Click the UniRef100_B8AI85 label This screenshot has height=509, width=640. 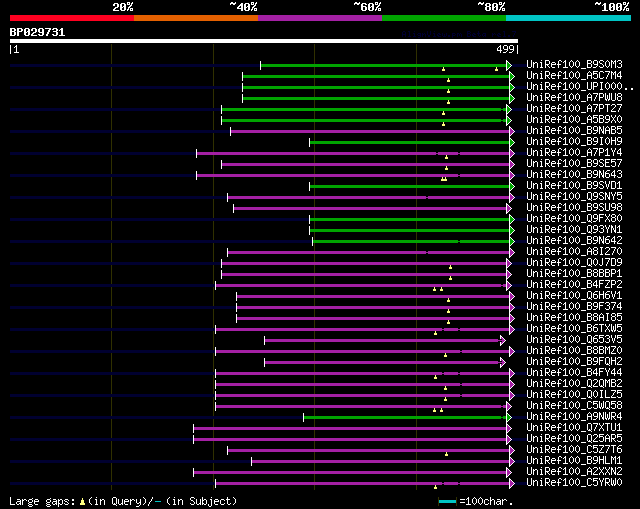point(574,318)
